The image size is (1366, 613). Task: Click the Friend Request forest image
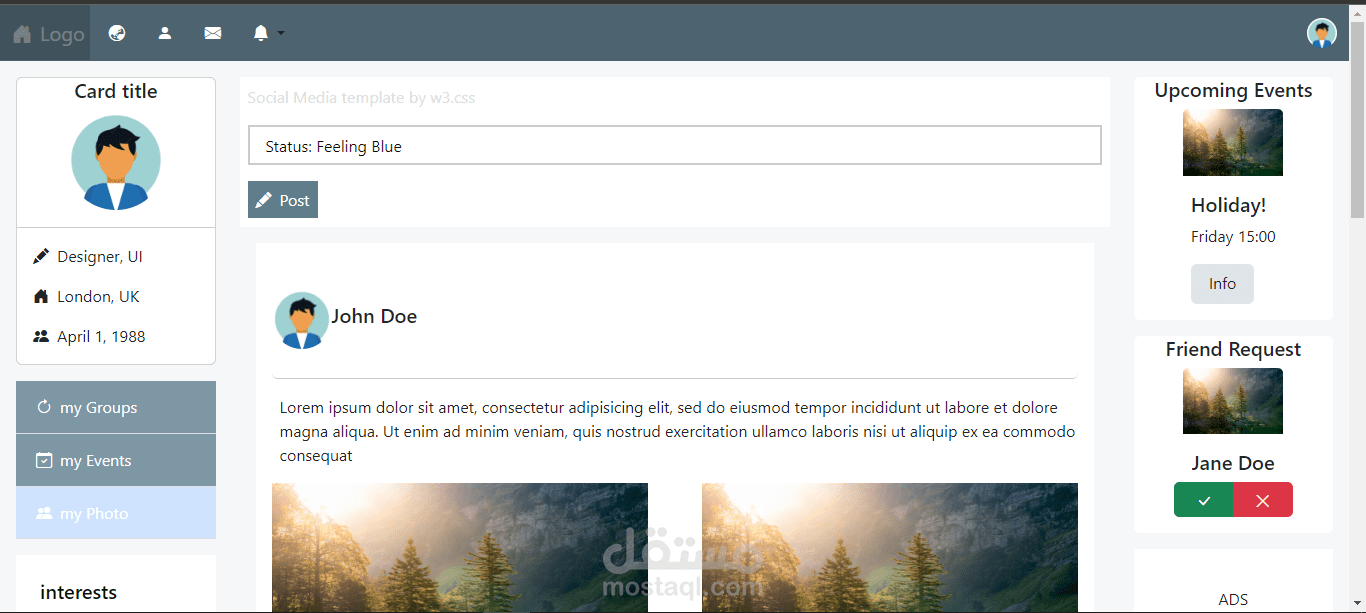tap(1233, 401)
